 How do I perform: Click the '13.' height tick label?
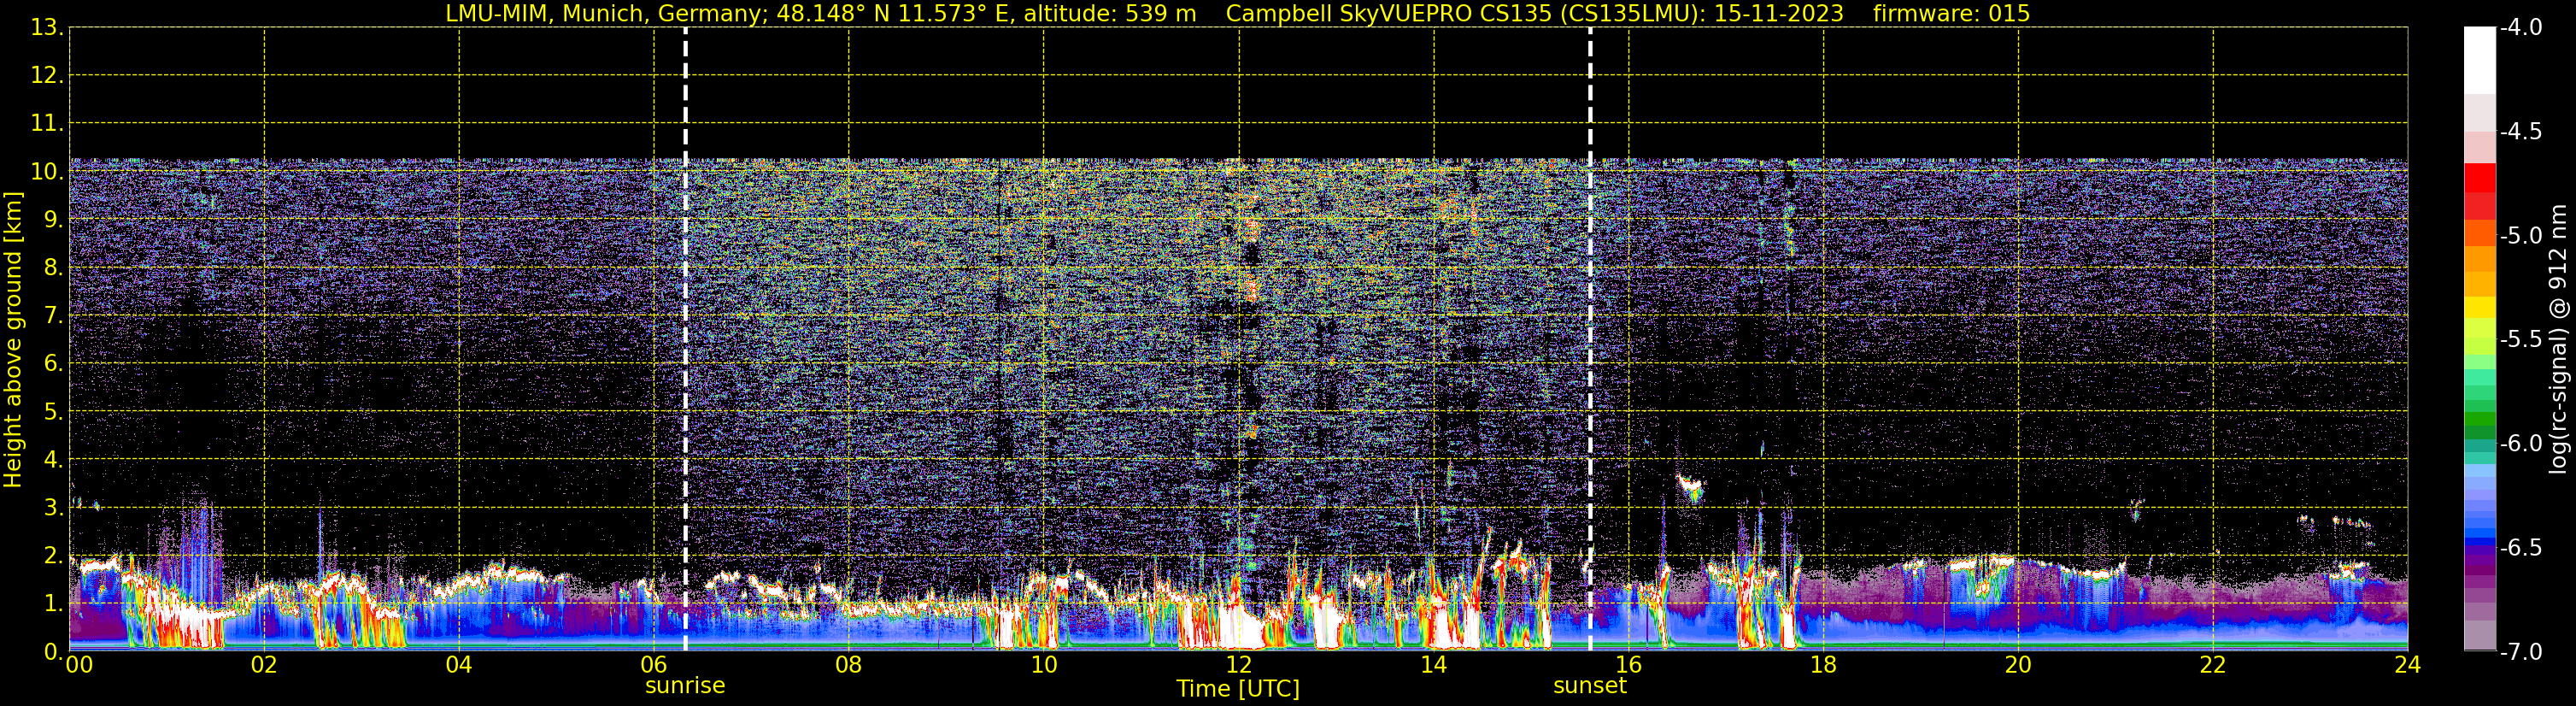(47, 27)
